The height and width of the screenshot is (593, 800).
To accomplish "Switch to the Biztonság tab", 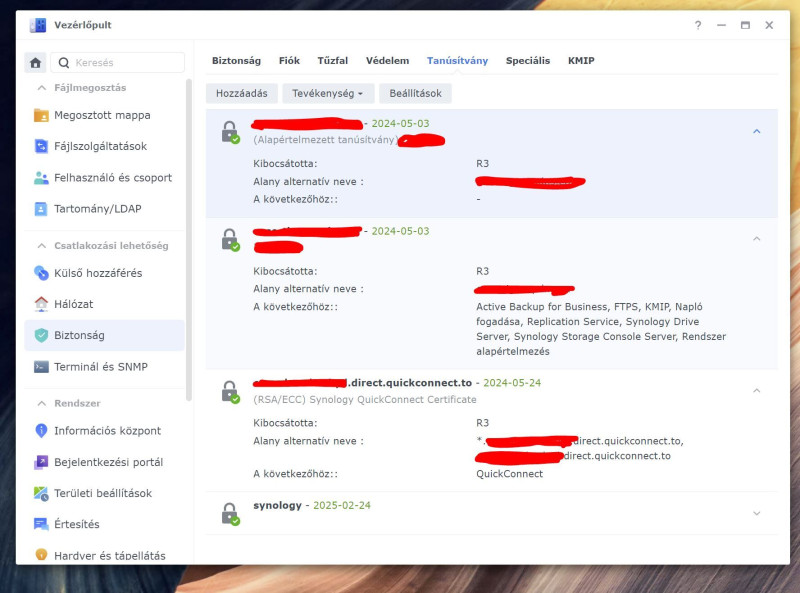I will [236, 61].
